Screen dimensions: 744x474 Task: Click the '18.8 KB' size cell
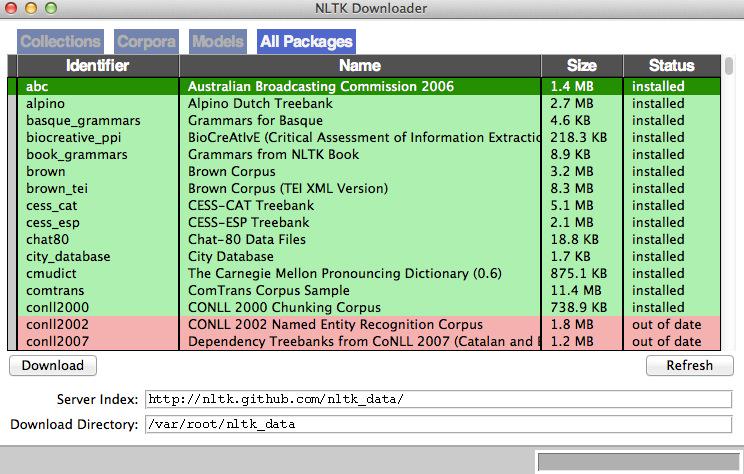(x=575, y=240)
